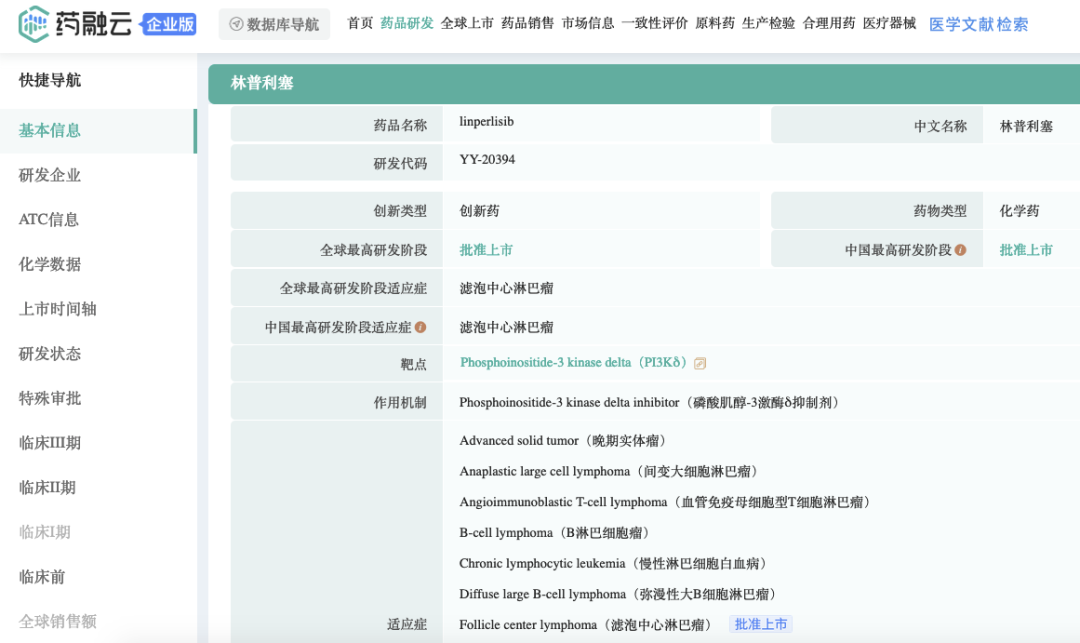The height and width of the screenshot is (643, 1080).
Task: Open 一致性评价 menu item
Action: (x=654, y=23)
